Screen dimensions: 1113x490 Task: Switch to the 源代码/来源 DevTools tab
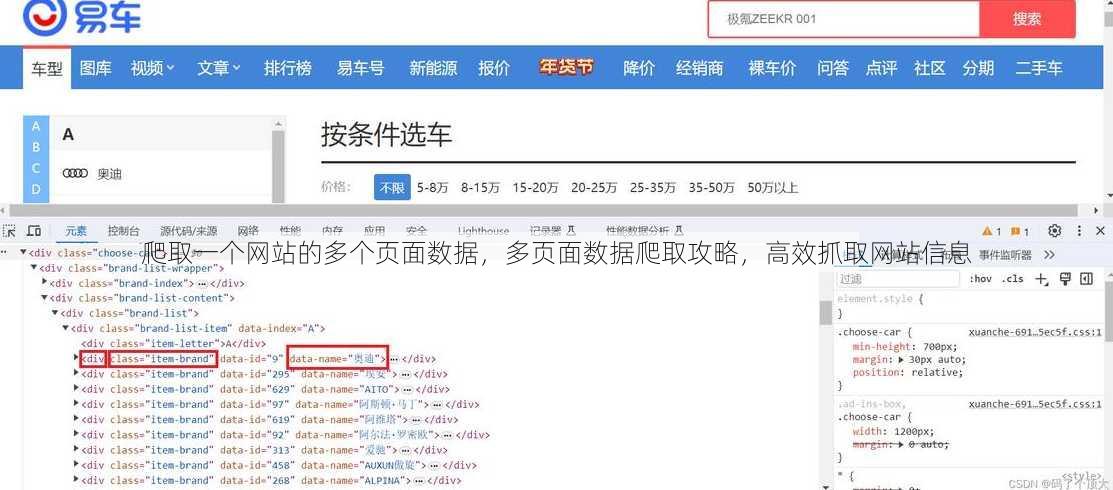click(x=188, y=231)
